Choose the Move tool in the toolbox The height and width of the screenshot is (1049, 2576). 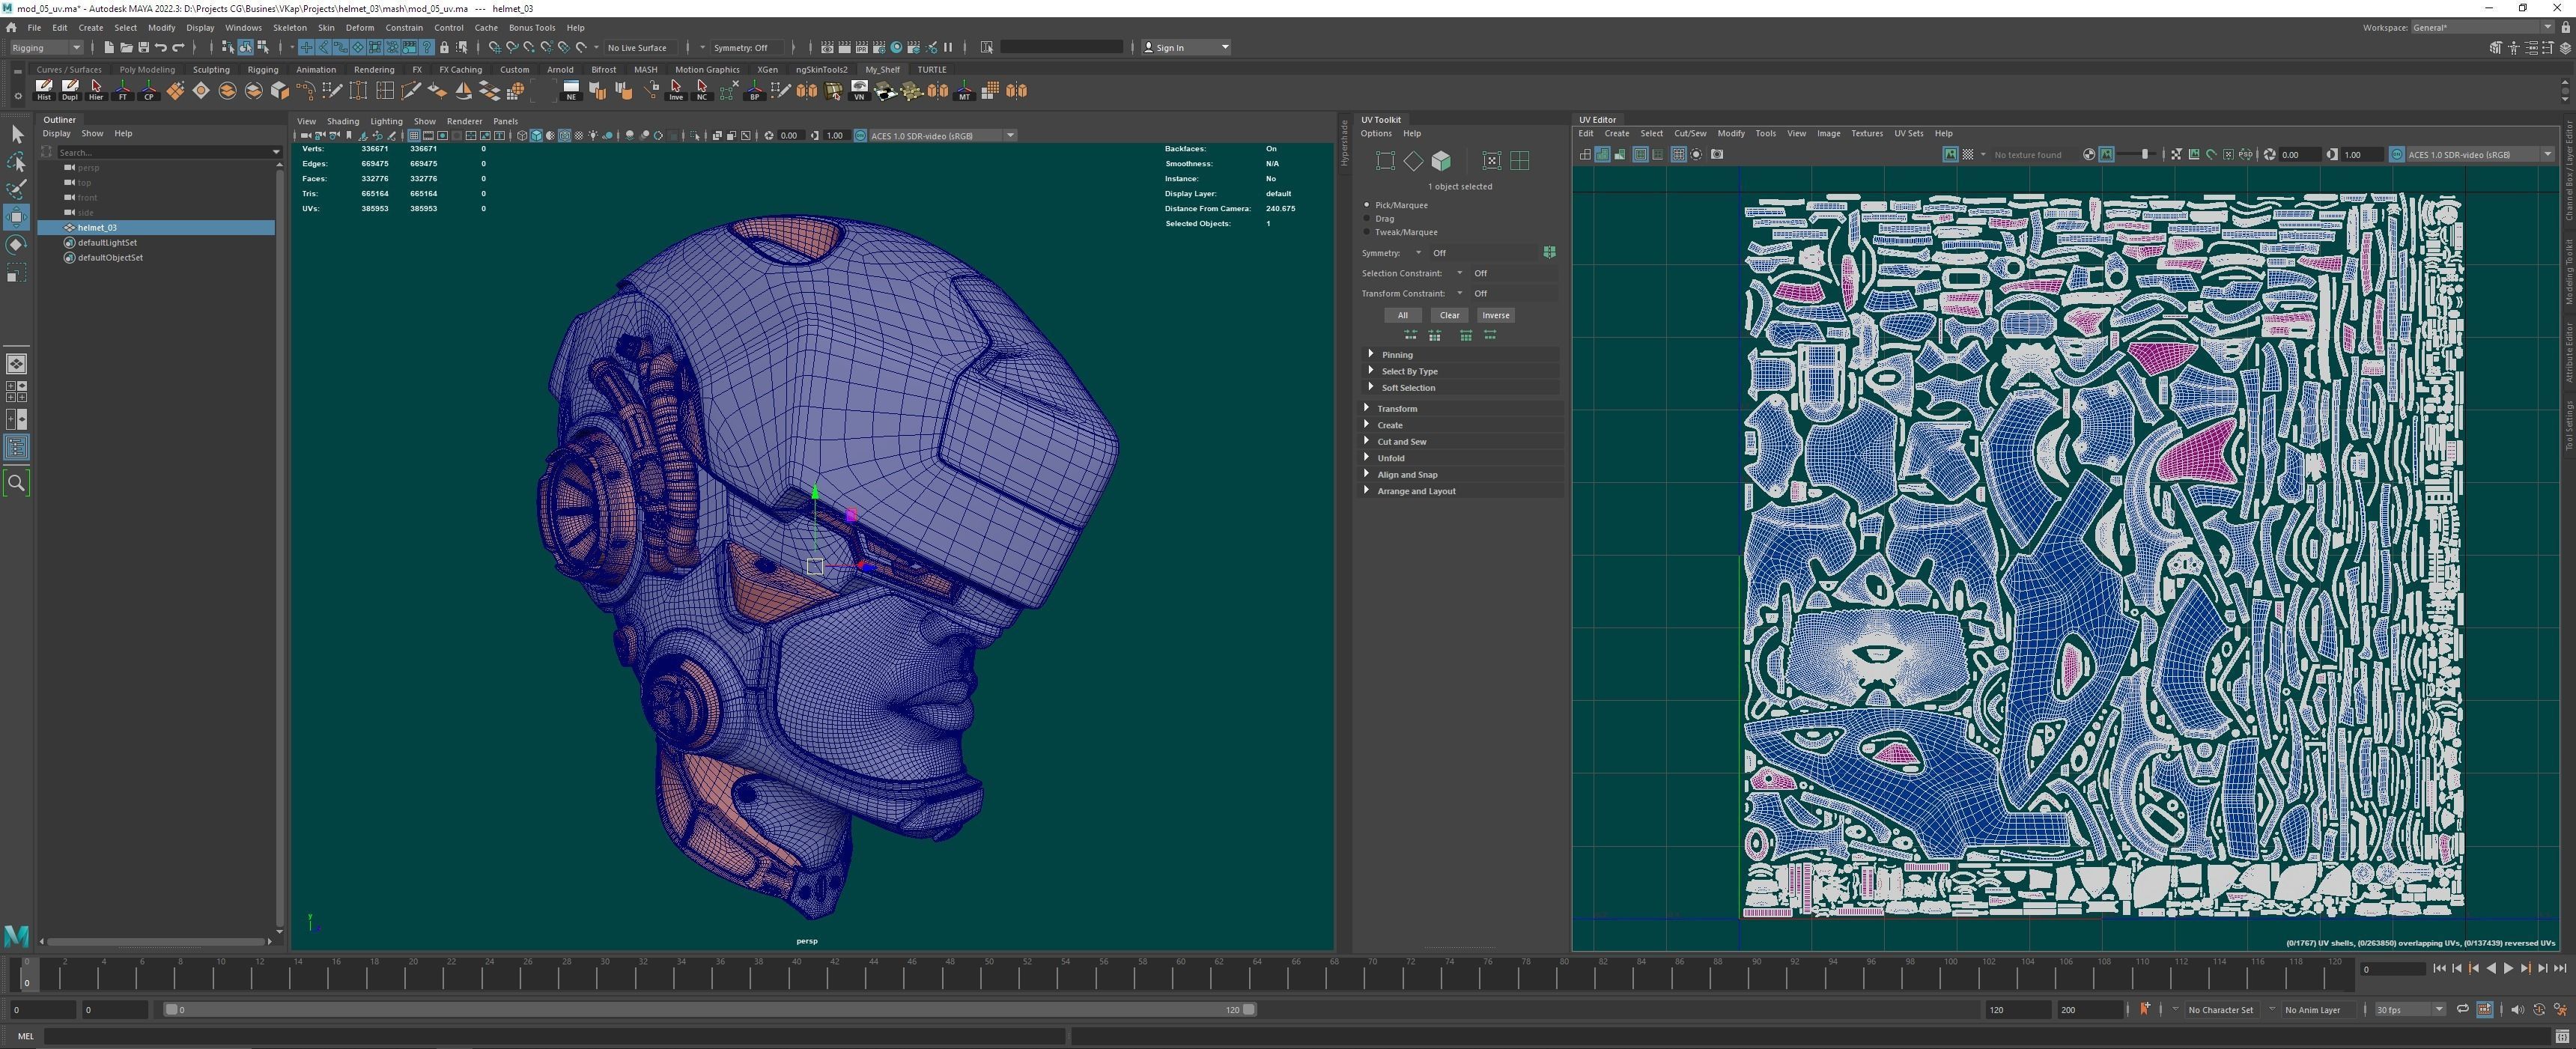pyautogui.click(x=17, y=217)
